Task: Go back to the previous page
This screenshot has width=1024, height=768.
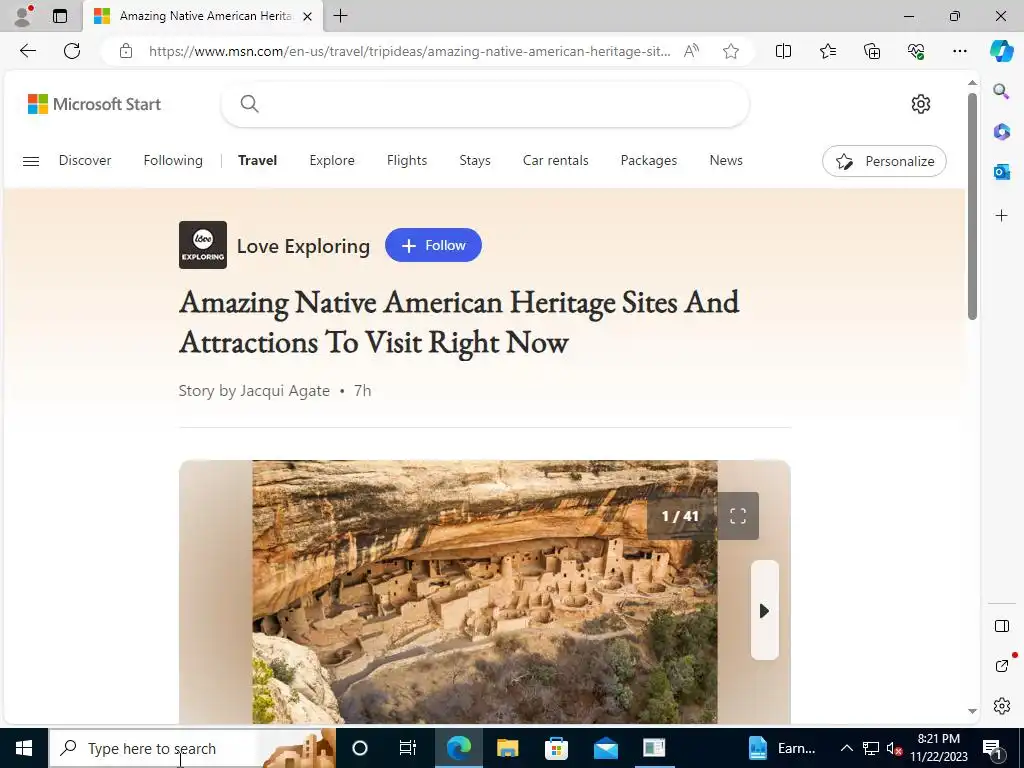Action: click(27, 51)
